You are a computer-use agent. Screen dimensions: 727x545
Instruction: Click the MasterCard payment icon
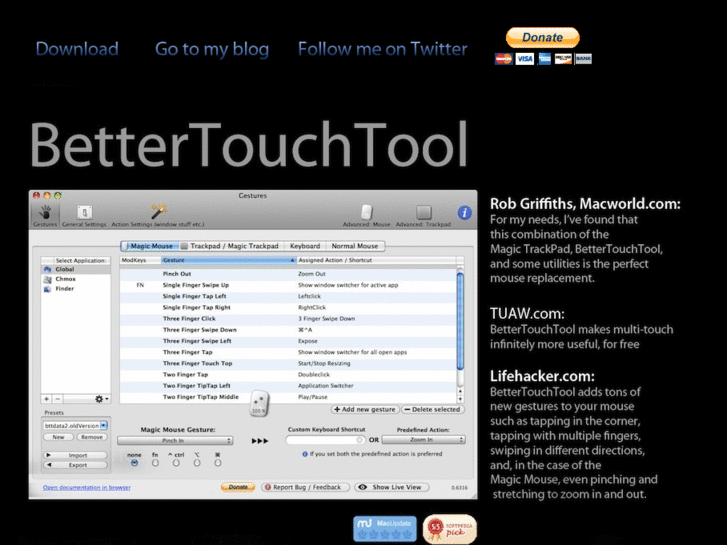coord(504,59)
